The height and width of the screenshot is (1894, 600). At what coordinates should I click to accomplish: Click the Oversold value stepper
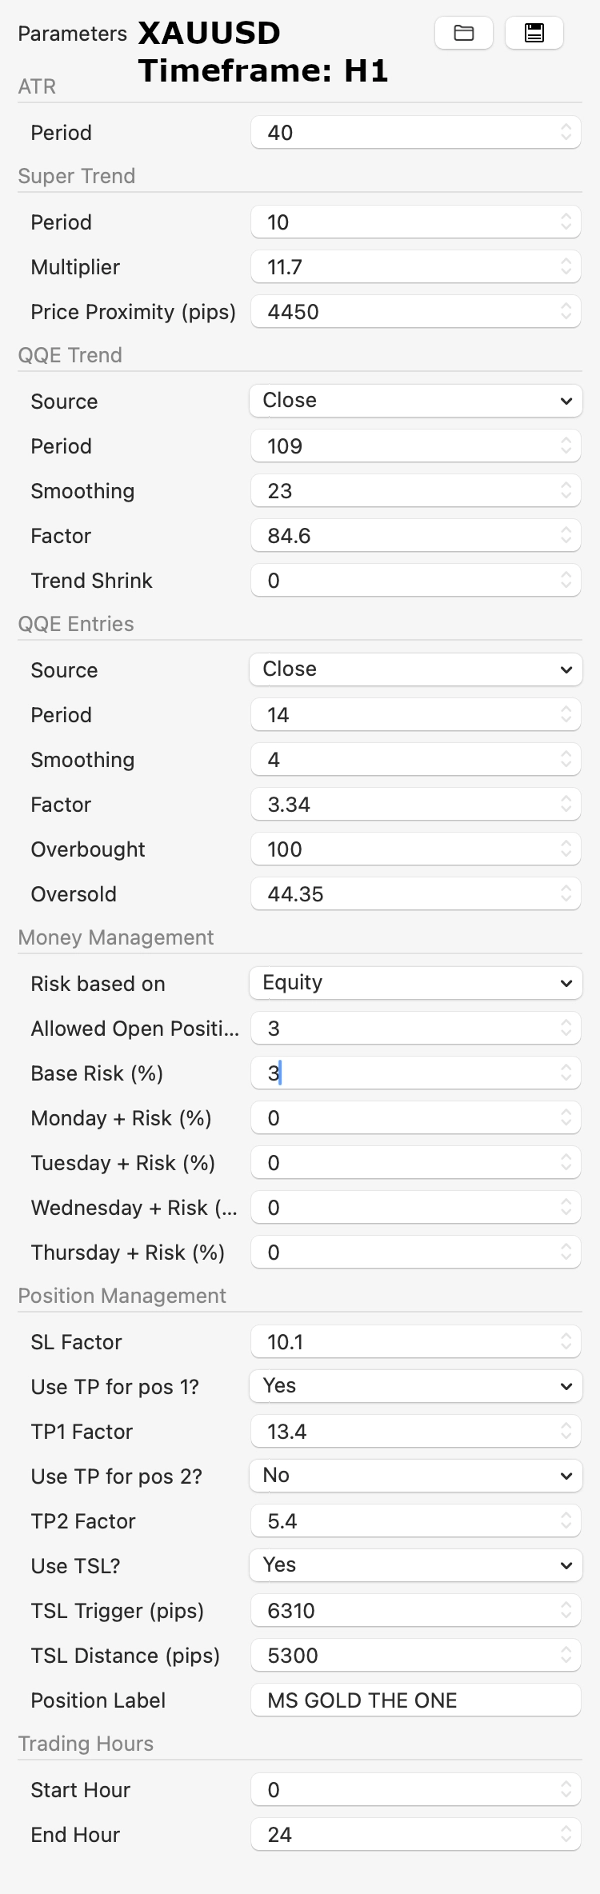pyautogui.click(x=566, y=894)
